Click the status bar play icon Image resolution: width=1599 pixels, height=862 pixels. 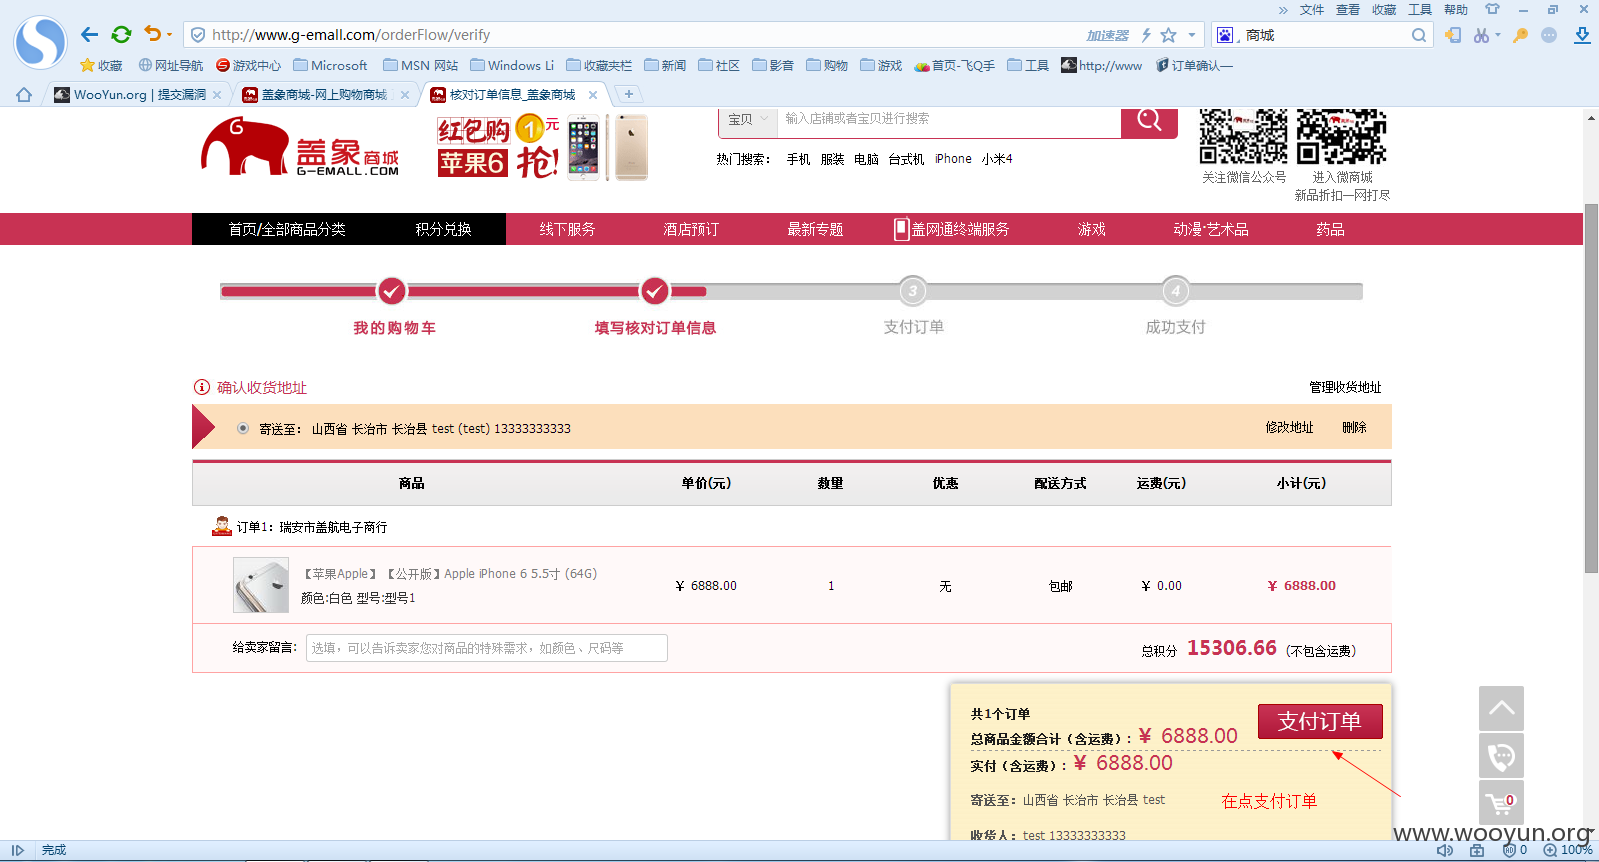tap(17, 850)
